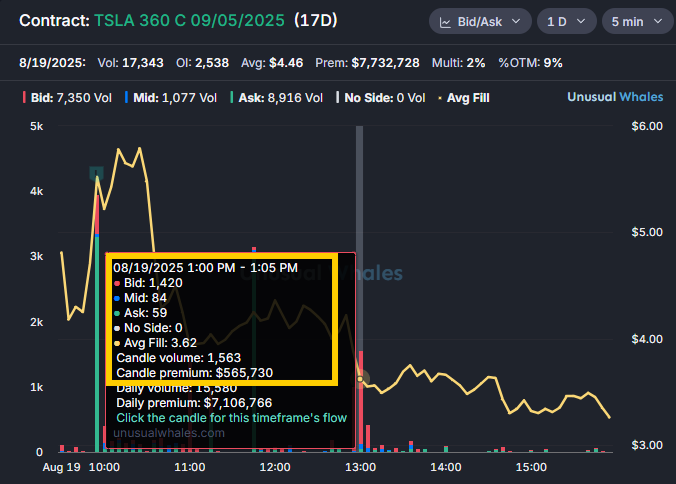
Task: Toggle the Bid series legend item
Action: point(67,98)
